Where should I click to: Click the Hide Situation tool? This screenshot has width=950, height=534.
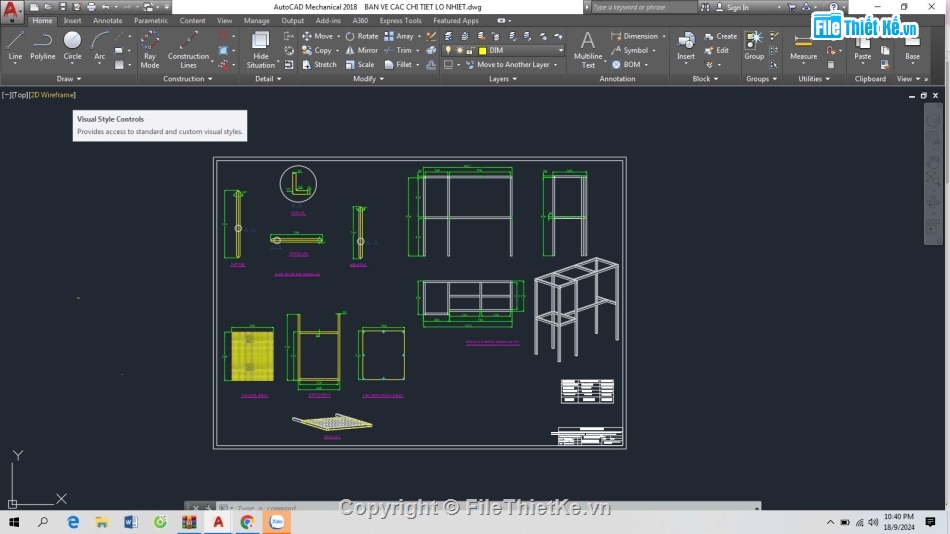261,50
